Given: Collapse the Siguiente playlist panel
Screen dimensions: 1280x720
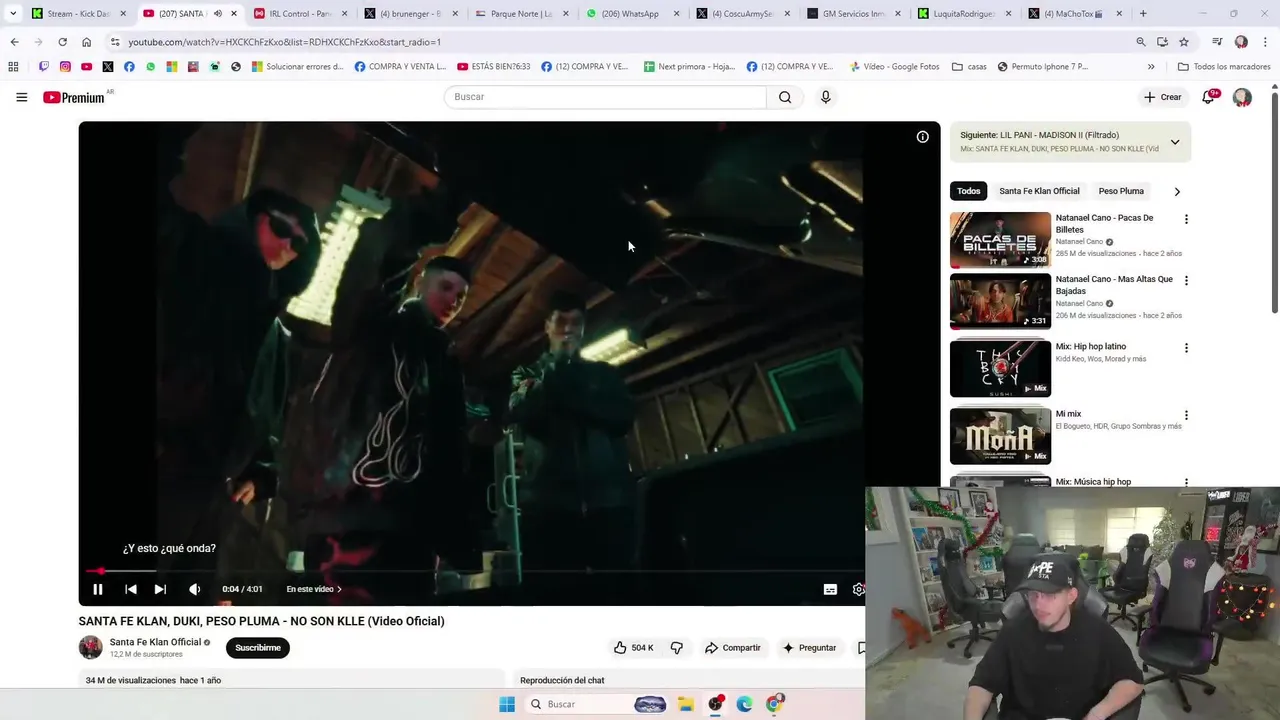Looking at the screenshot, I should 1175,142.
